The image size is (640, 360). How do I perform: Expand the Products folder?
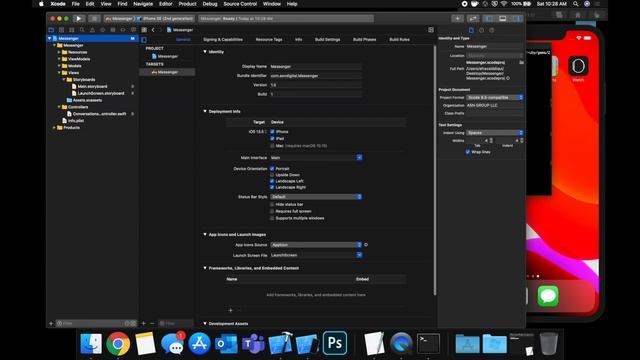[x=54, y=127]
